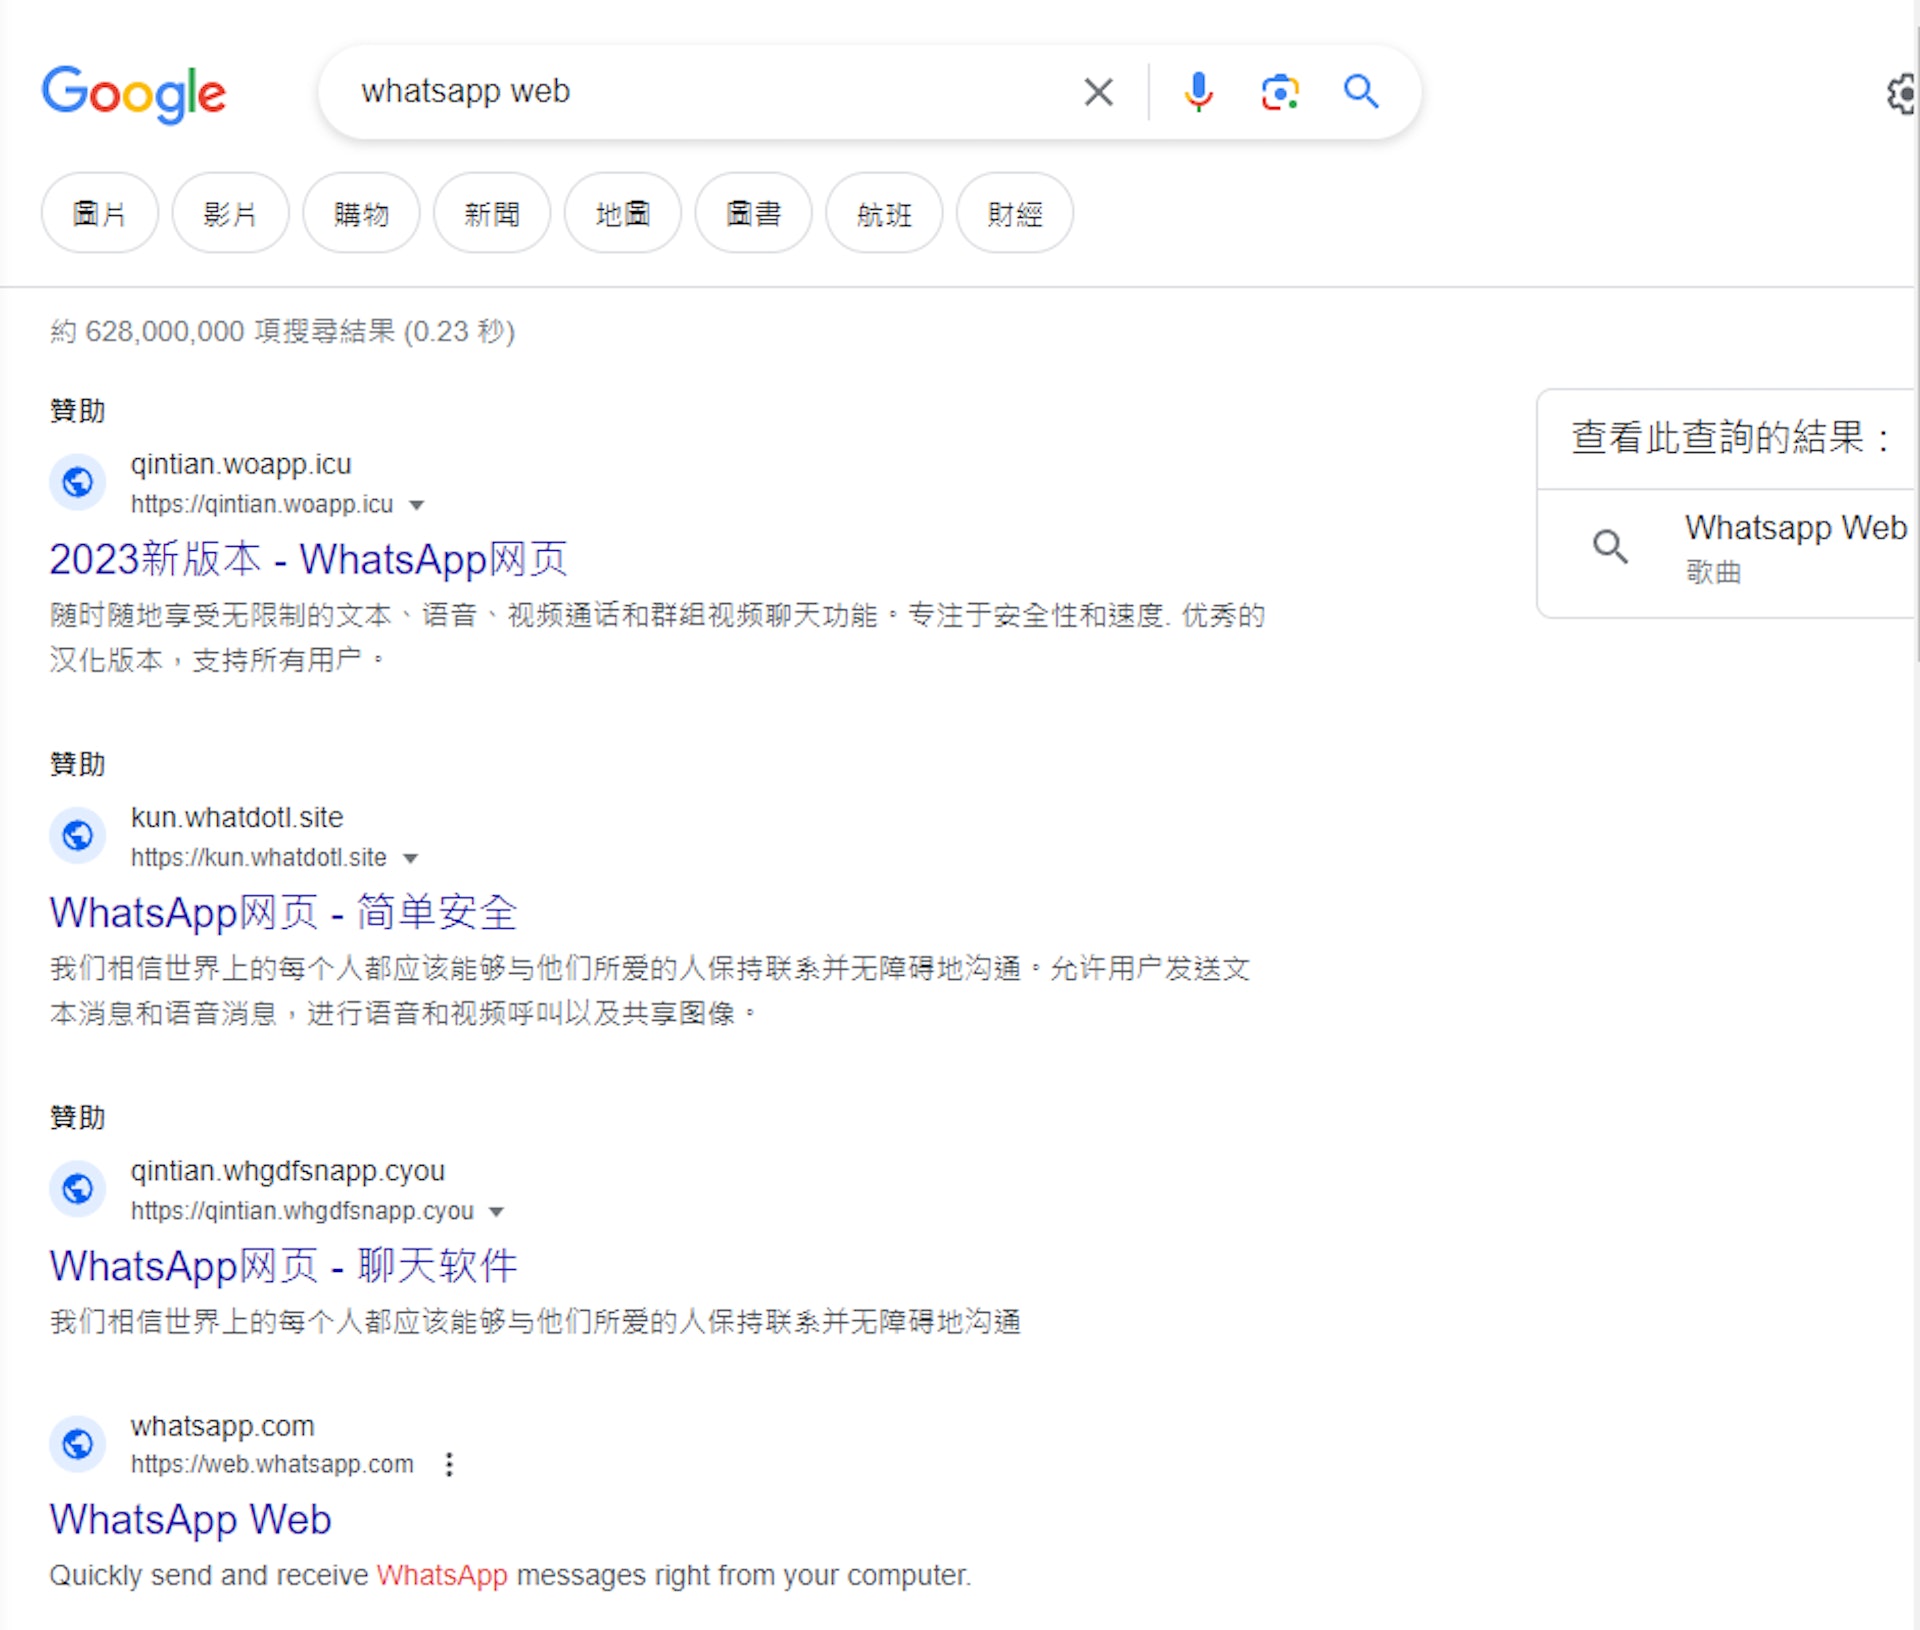Switch to the 航班 filter tab

[884, 213]
